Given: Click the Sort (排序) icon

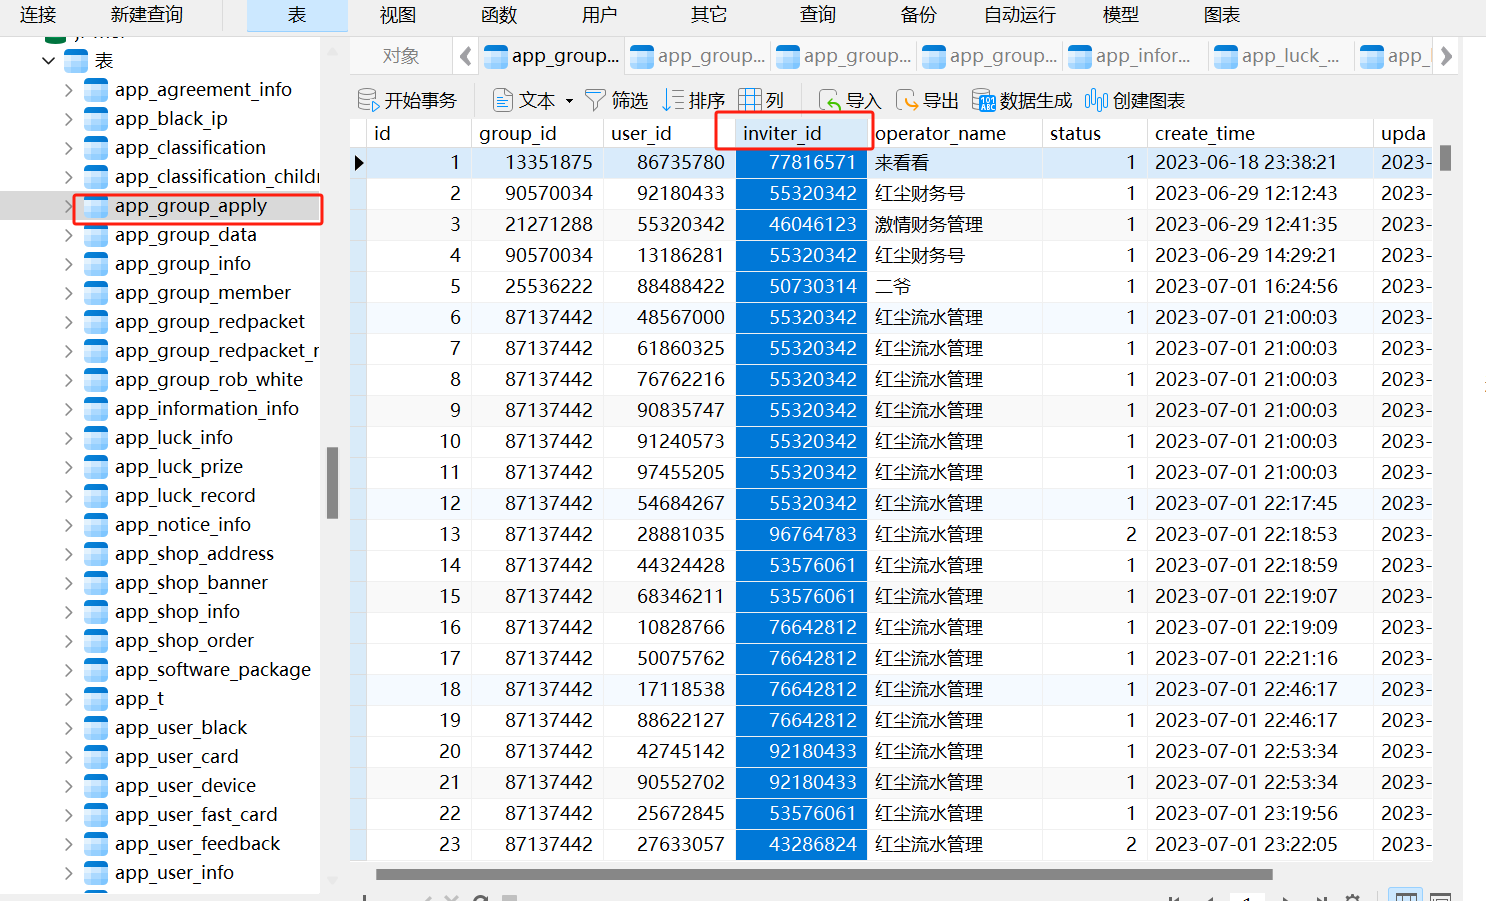Looking at the screenshot, I should click(673, 100).
